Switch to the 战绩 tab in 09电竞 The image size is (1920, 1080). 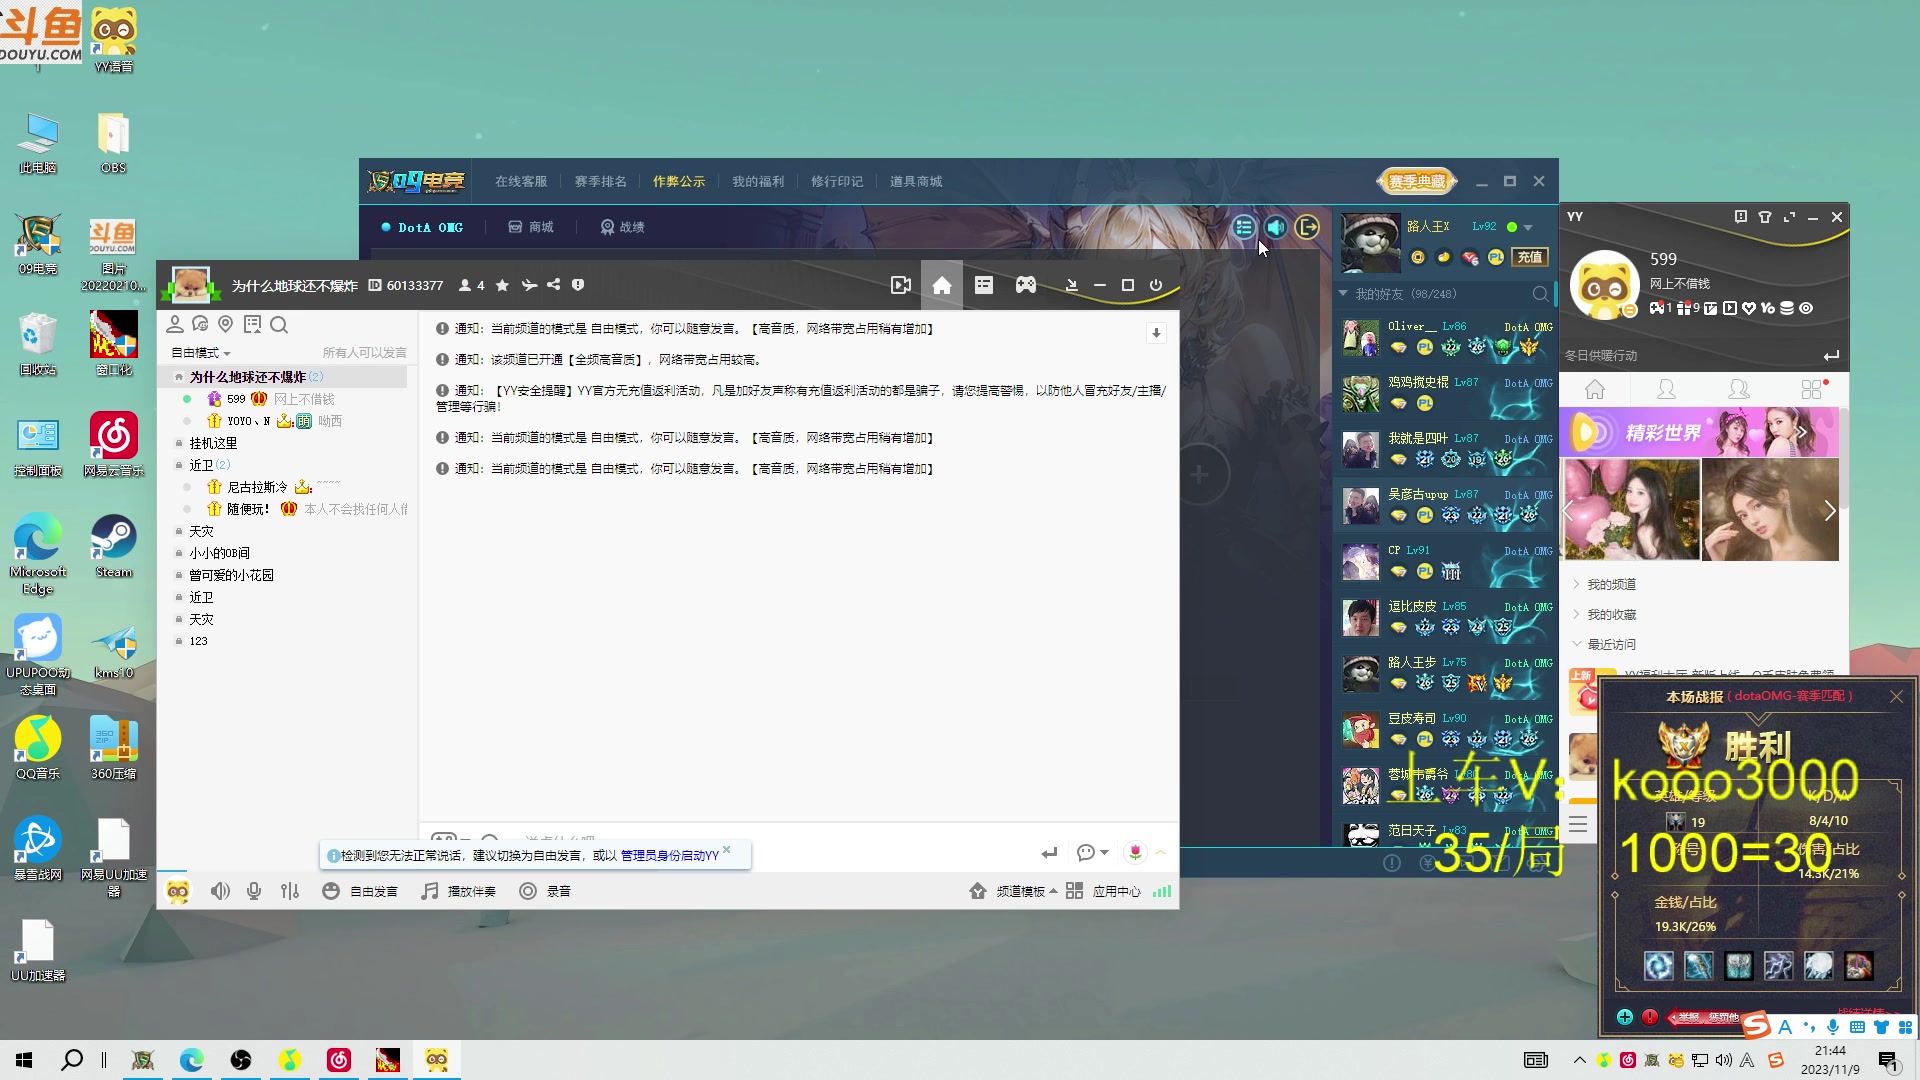(622, 228)
